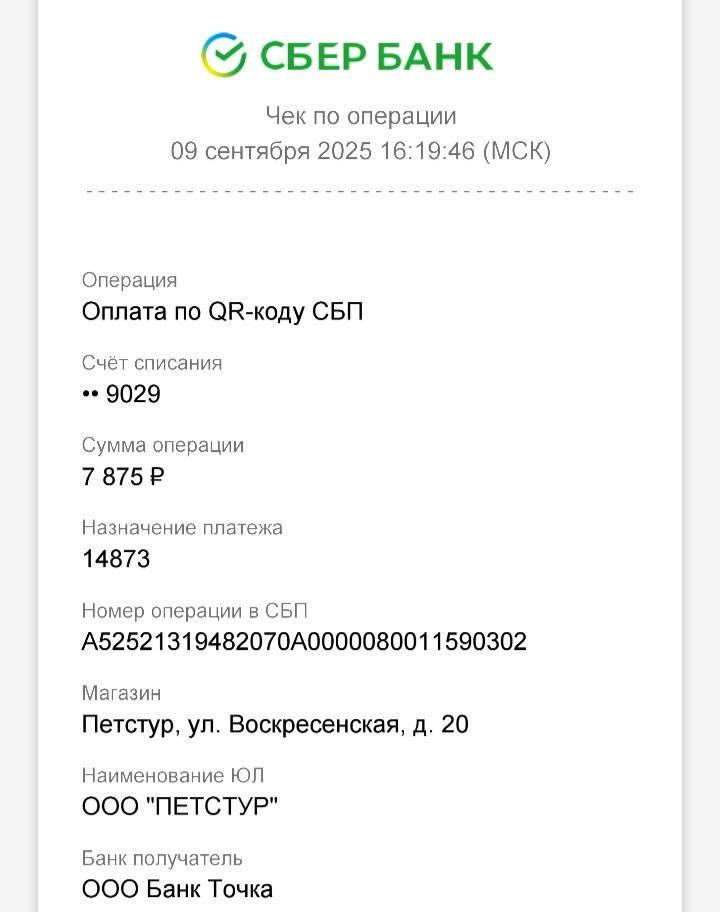Click the Сумма операции label
720x912 pixels.
pos(163,446)
